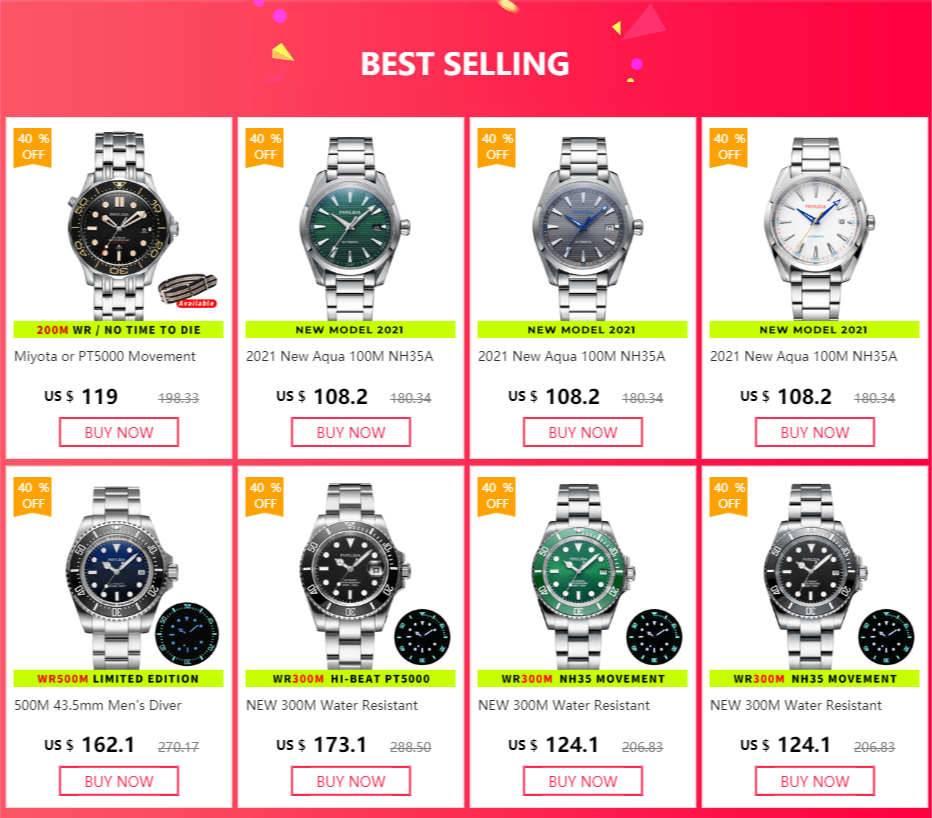Open the black No Time To Die watch image

[122, 226]
